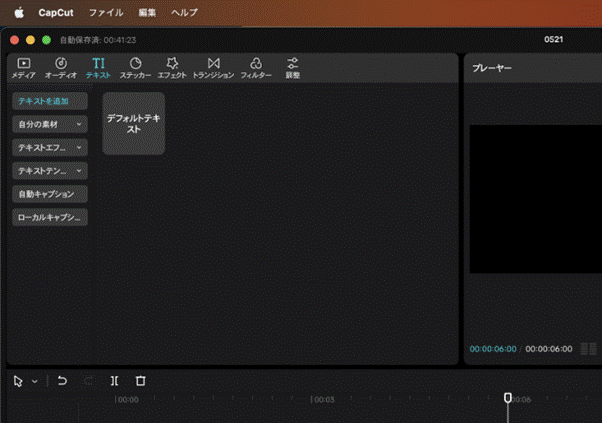Viewport: 602px width, 423px height.
Task: Open the 調整 (Adjustment) tab
Action: [x=293, y=68]
